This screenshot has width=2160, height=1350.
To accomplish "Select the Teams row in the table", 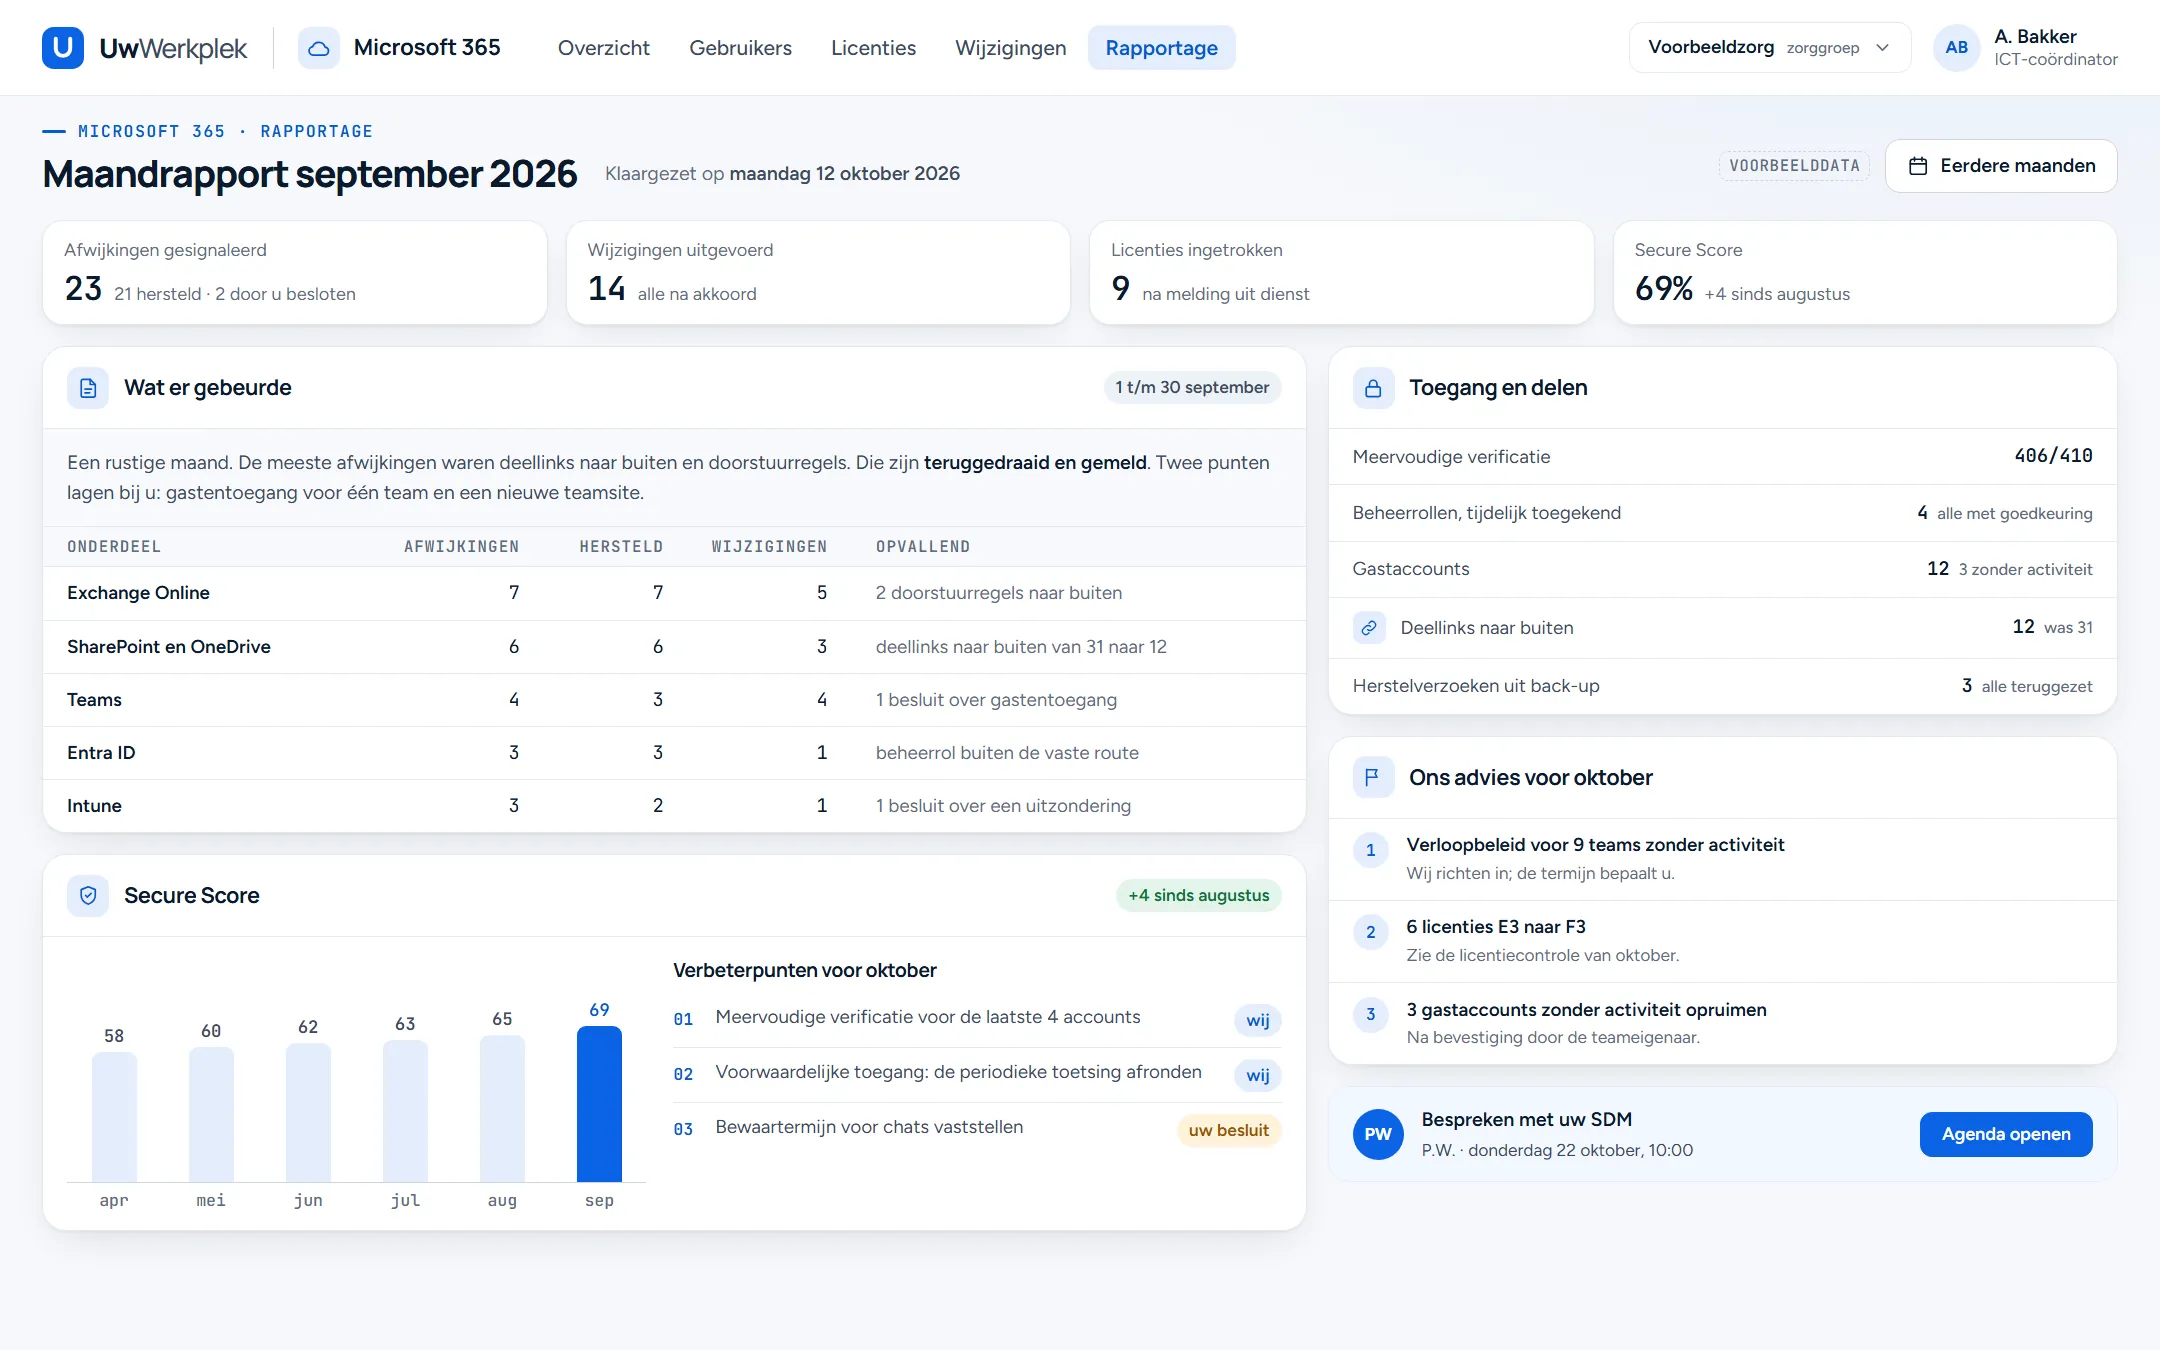I will point(674,700).
